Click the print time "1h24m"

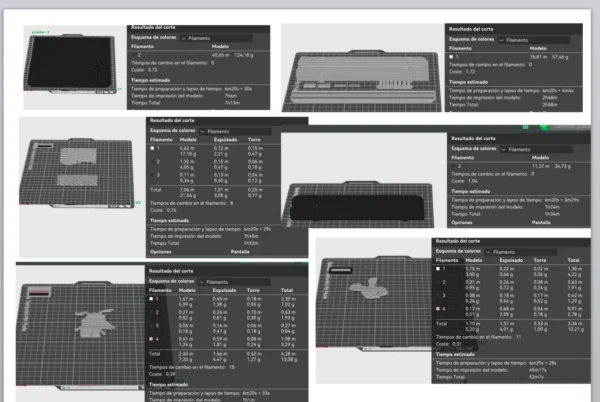click(552, 207)
